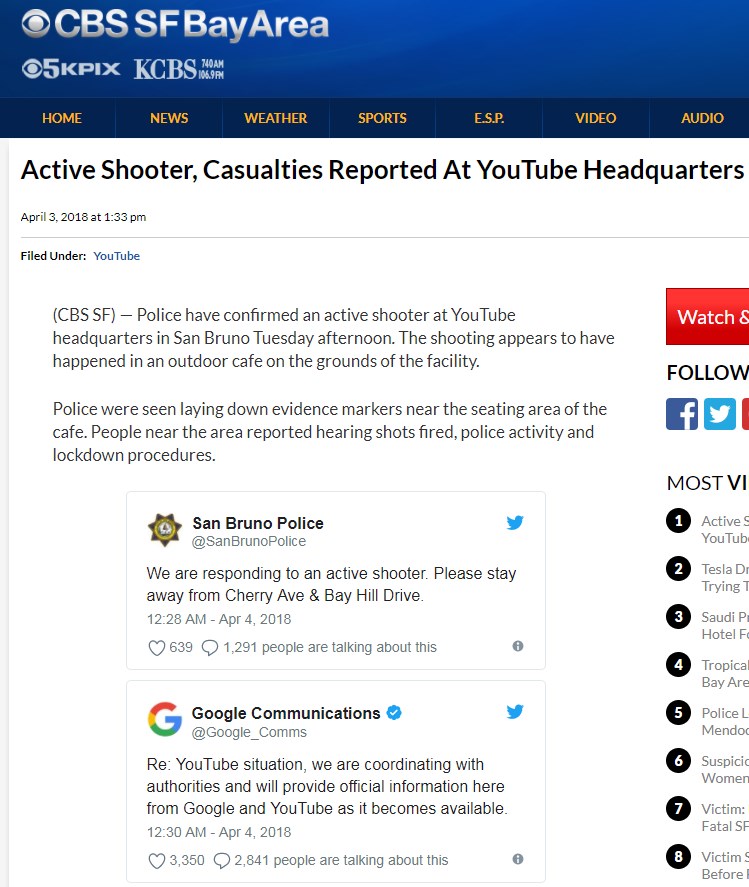The width and height of the screenshot is (749, 887).
Task: Click '1,291 people are talking about this'
Action: [x=330, y=647]
